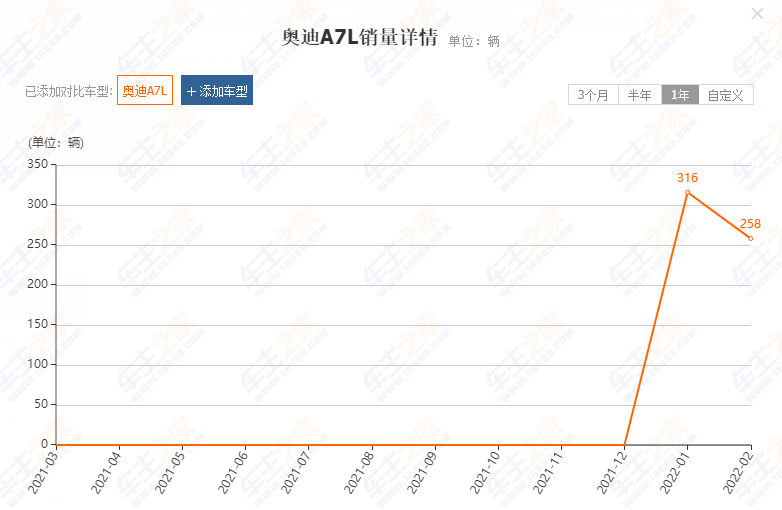Viewport: 782px width, 510px height.
Task: Click the 2022-02 axis label
Action: tap(738, 471)
